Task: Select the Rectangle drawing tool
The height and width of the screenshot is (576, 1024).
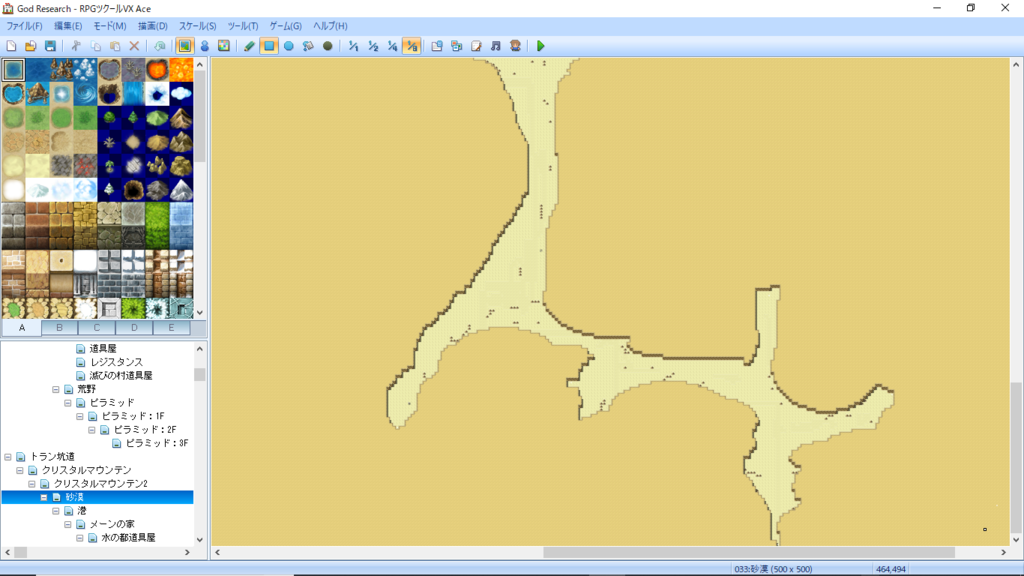Action: coord(269,46)
